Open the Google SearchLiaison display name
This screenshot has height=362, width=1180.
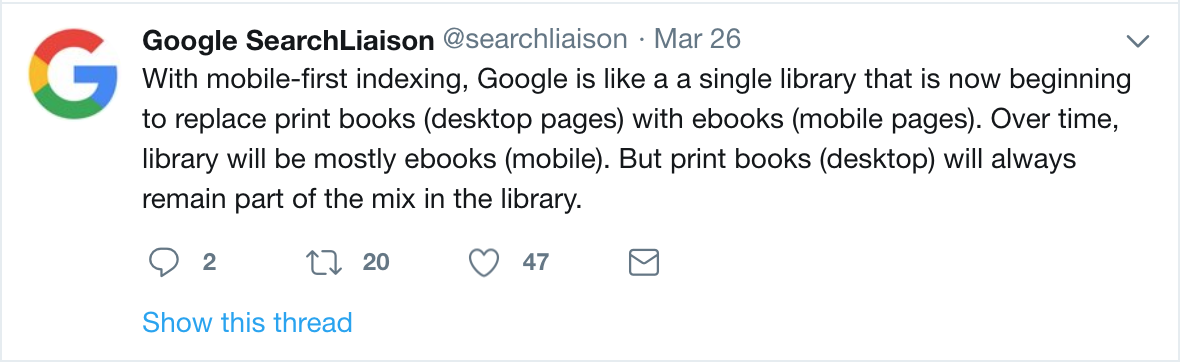point(288,40)
